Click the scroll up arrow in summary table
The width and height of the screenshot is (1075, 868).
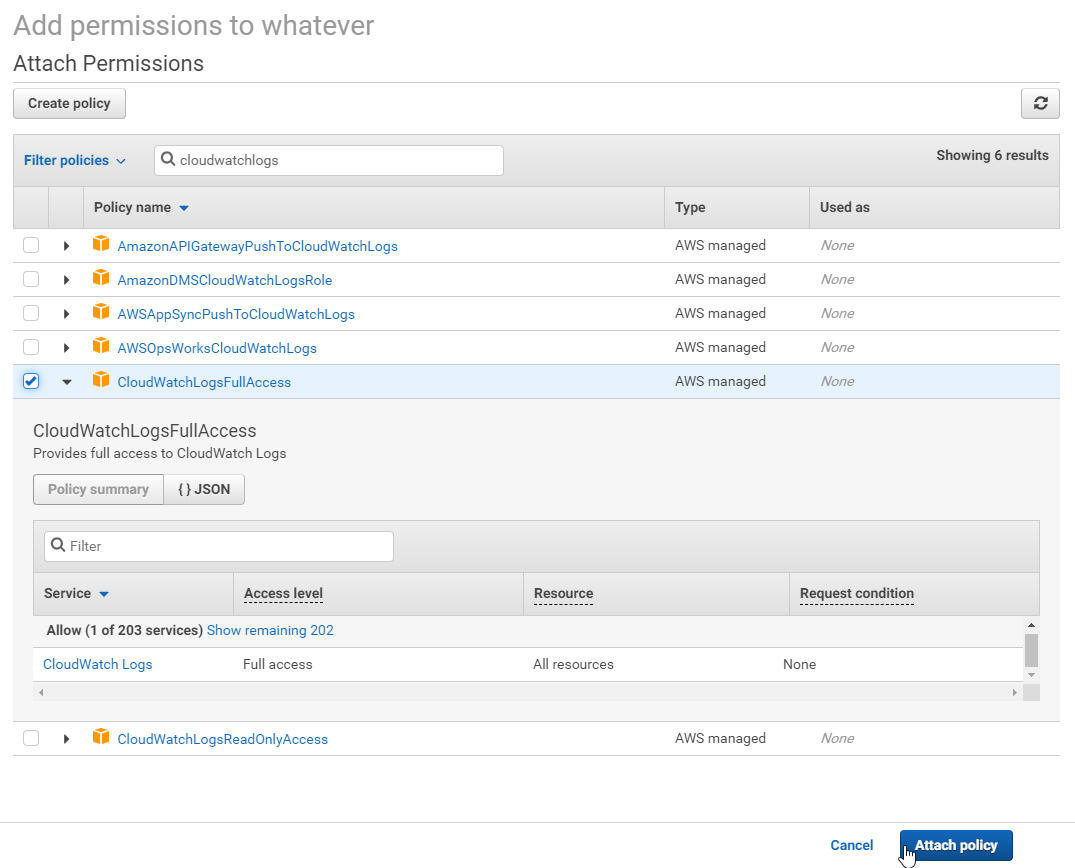pos(1031,625)
